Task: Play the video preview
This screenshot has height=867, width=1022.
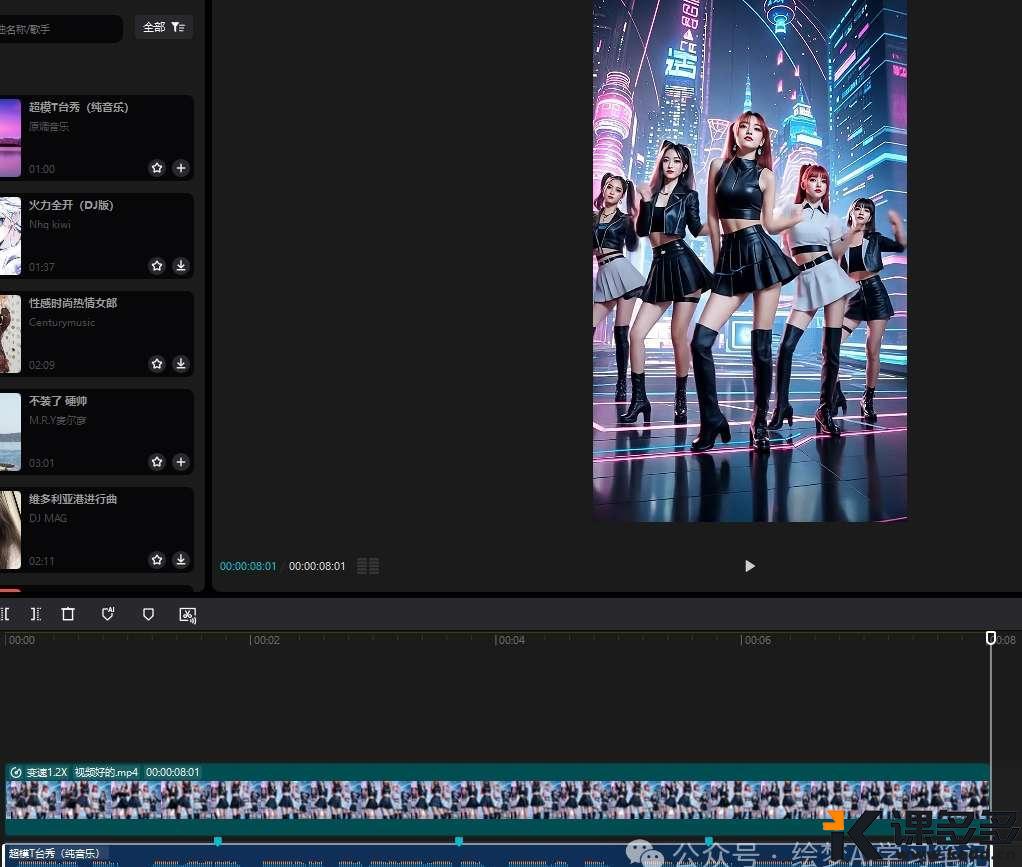Action: tap(750, 566)
